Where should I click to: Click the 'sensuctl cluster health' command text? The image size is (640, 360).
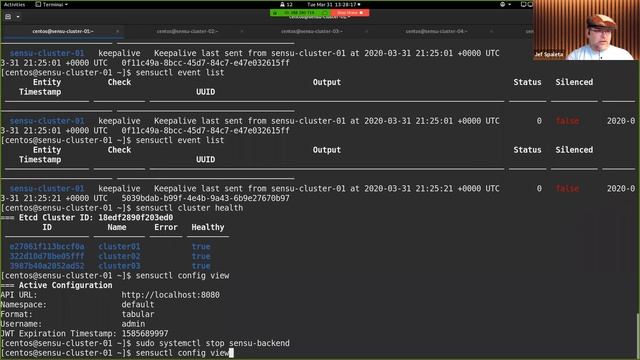click(x=189, y=208)
